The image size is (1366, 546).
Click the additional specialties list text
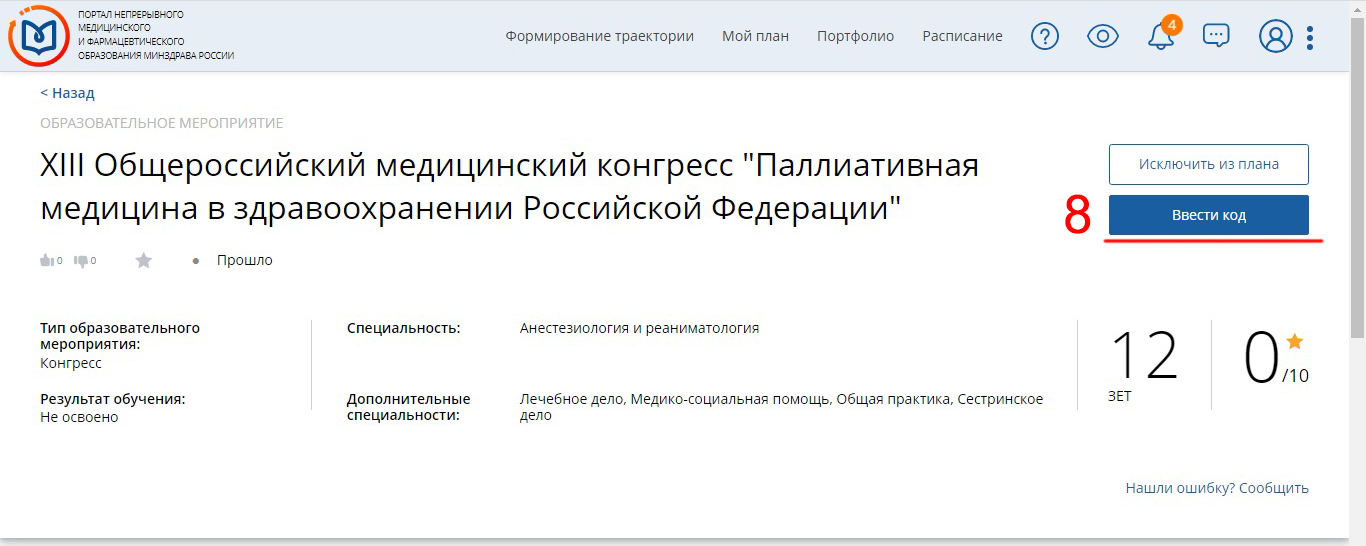pyautogui.click(x=781, y=406)
